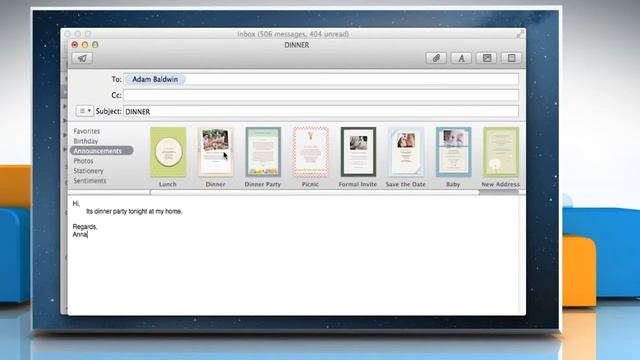Zoom the DINNER compose window
Screen dimensions: 640x360
95,44
